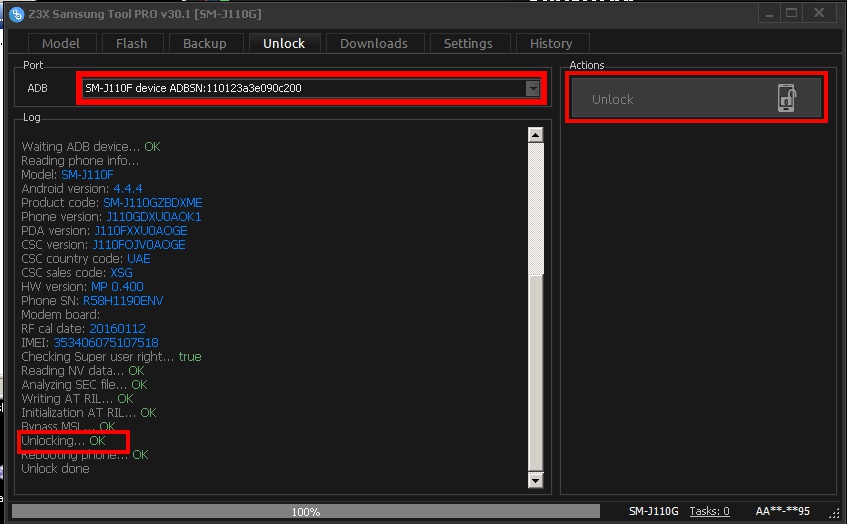Click the SM-J110G status bar entry
This screenshot has height=524, width=847.
point(653,511)
